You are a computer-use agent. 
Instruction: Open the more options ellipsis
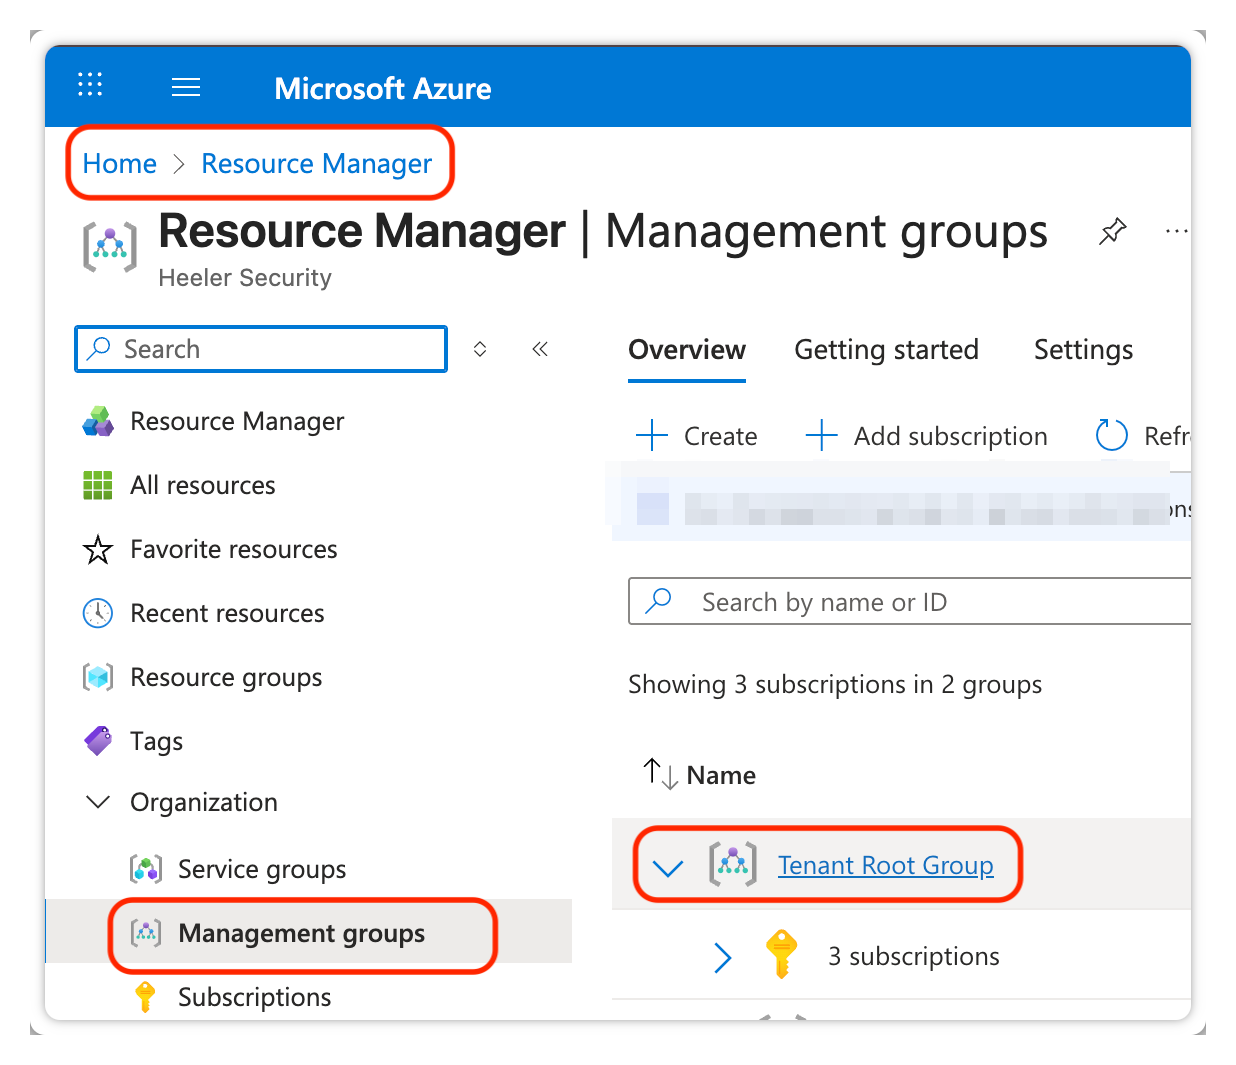[1177, 232]
